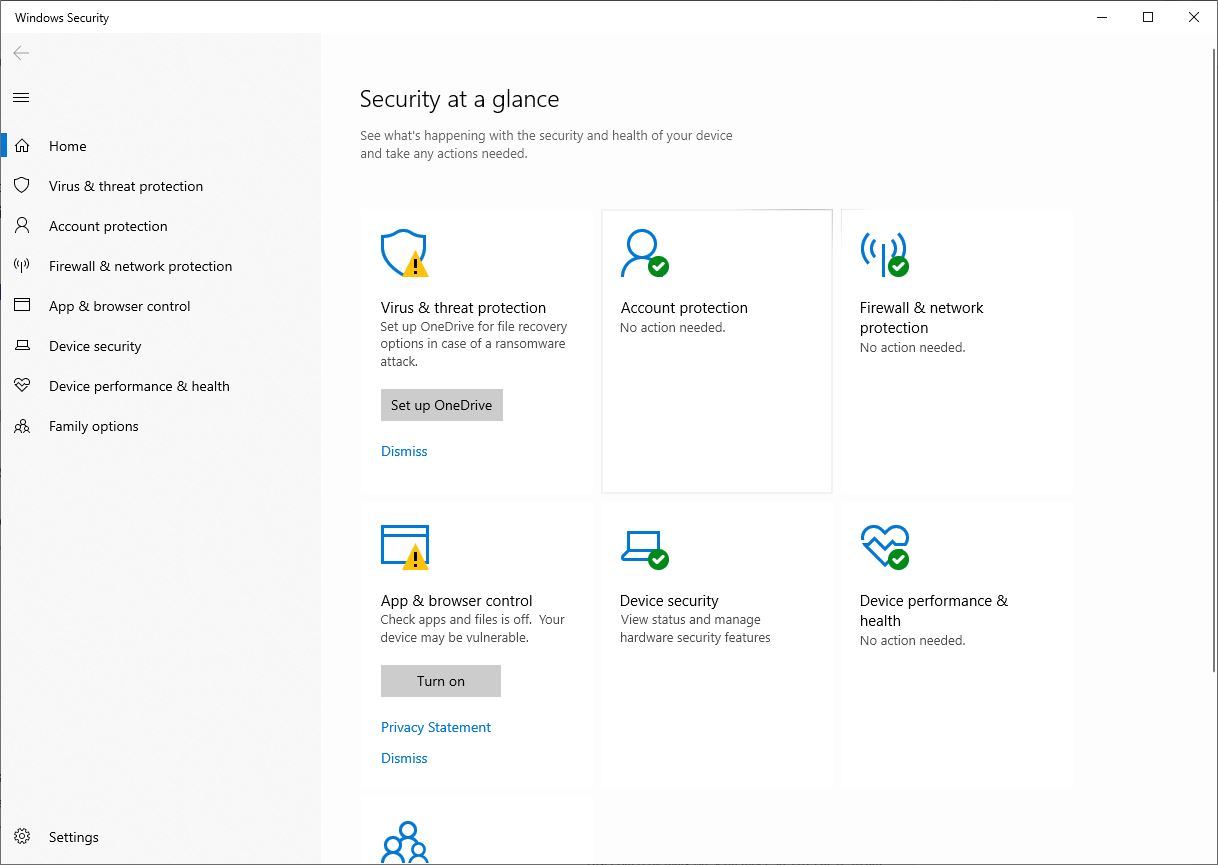Click the Virus & threat protection shield tile icon
The height and width of the screenshot is (865, 1218).
pos(404,253)
